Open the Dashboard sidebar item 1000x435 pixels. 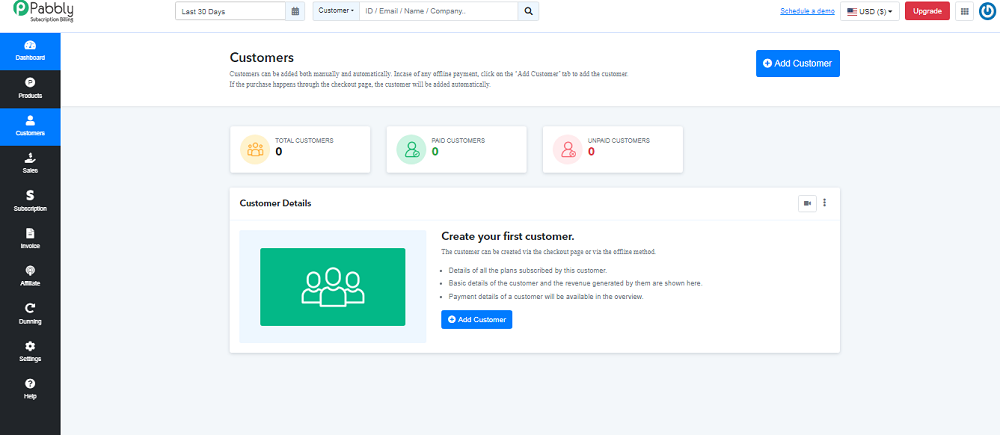click(x=30, y=51)
